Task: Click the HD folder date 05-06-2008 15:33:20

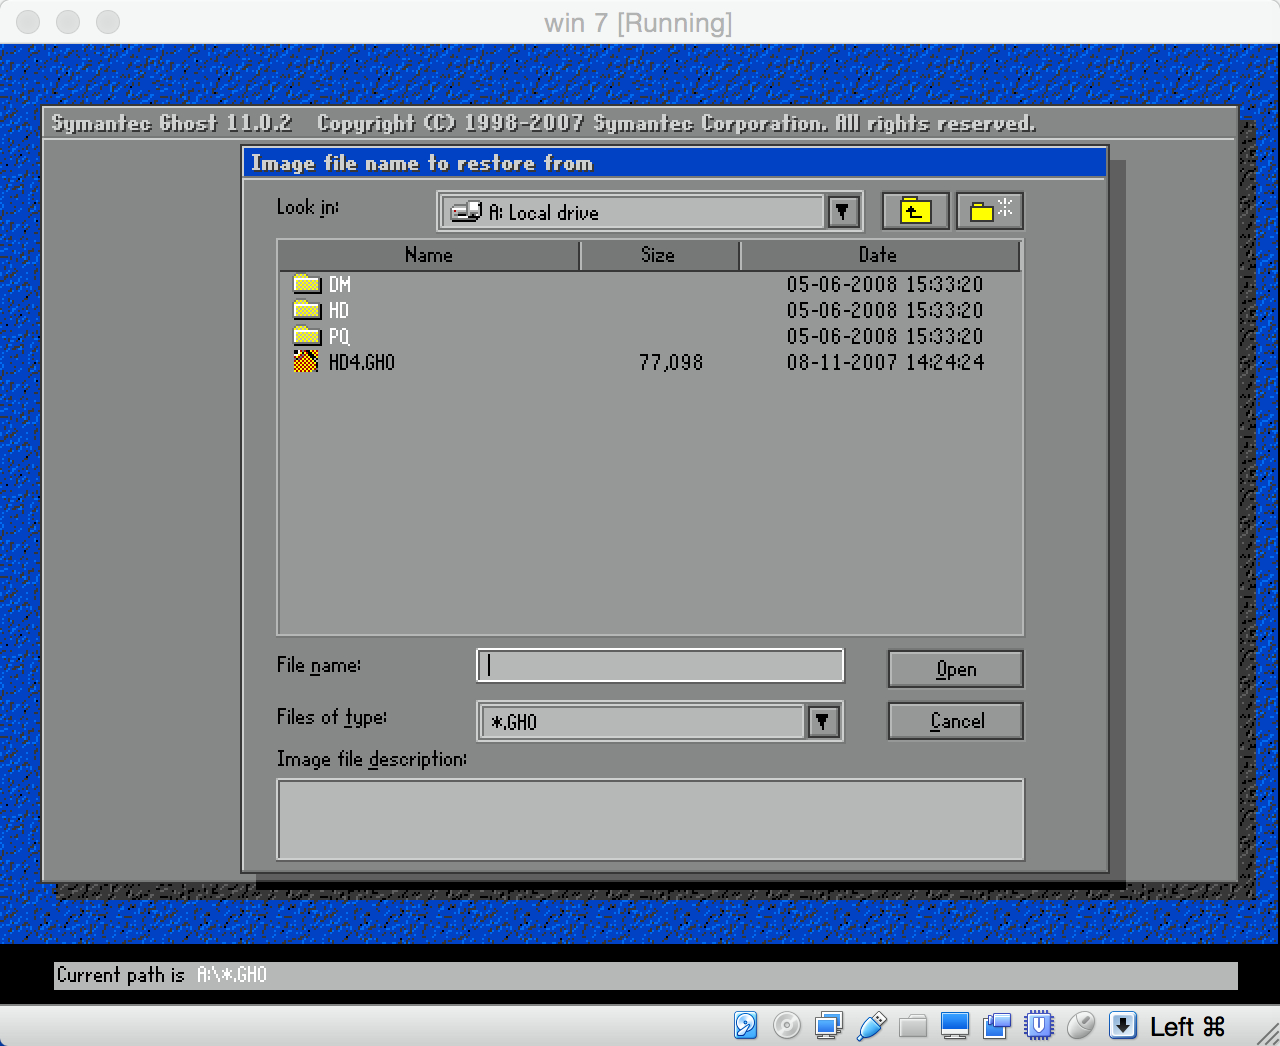Action: tap(885, 311)
